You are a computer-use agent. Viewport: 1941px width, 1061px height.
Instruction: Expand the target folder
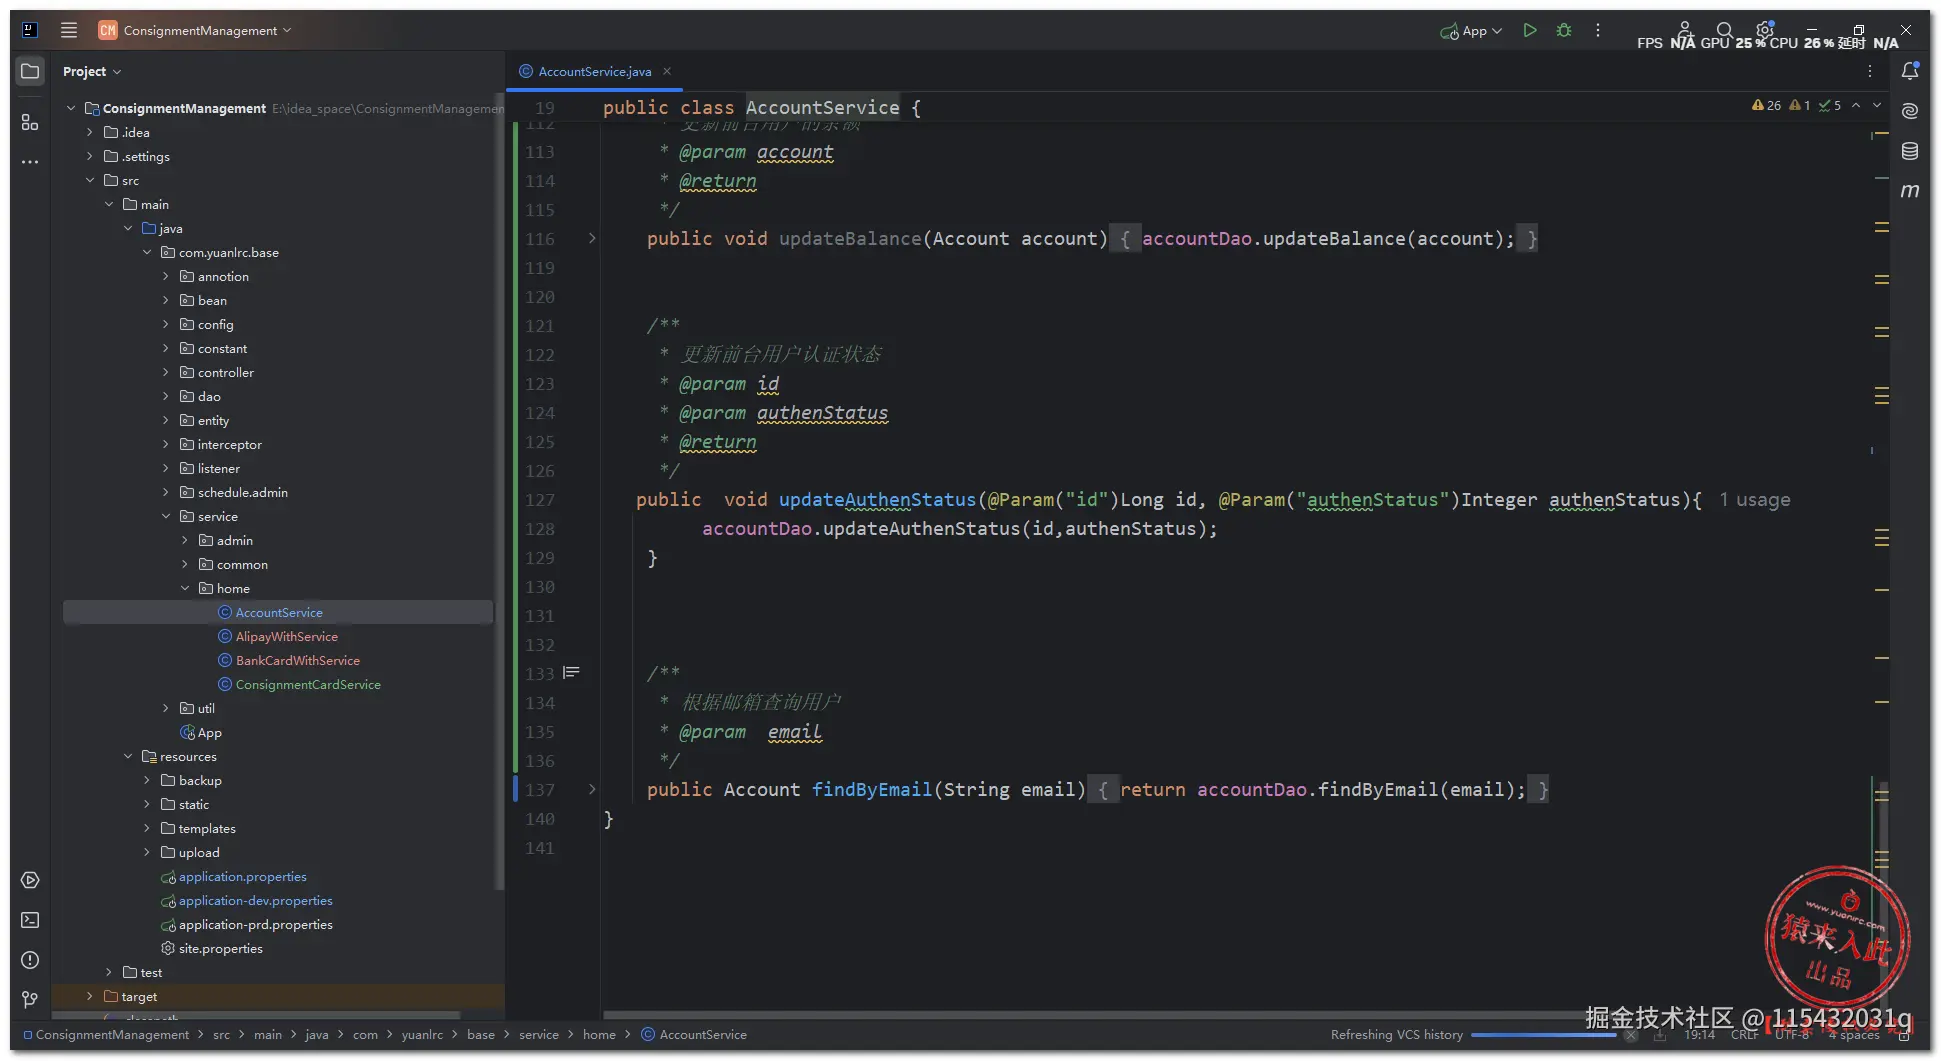click(90, 996)
